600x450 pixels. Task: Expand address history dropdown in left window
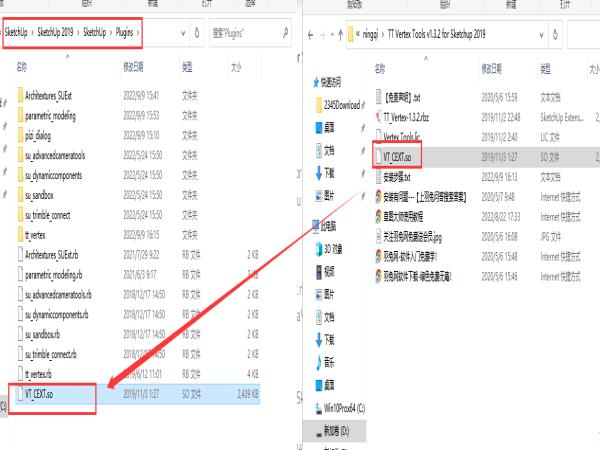183,33
